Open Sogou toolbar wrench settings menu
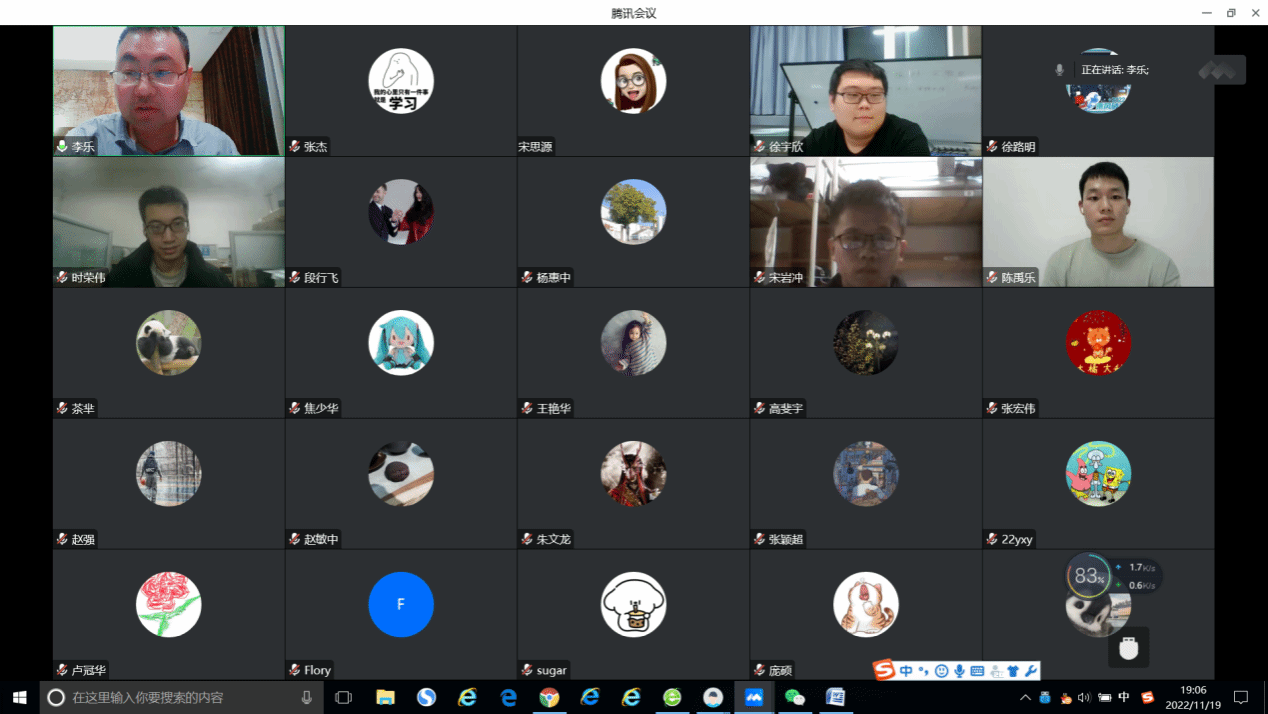 click(x=1031, y=671)
